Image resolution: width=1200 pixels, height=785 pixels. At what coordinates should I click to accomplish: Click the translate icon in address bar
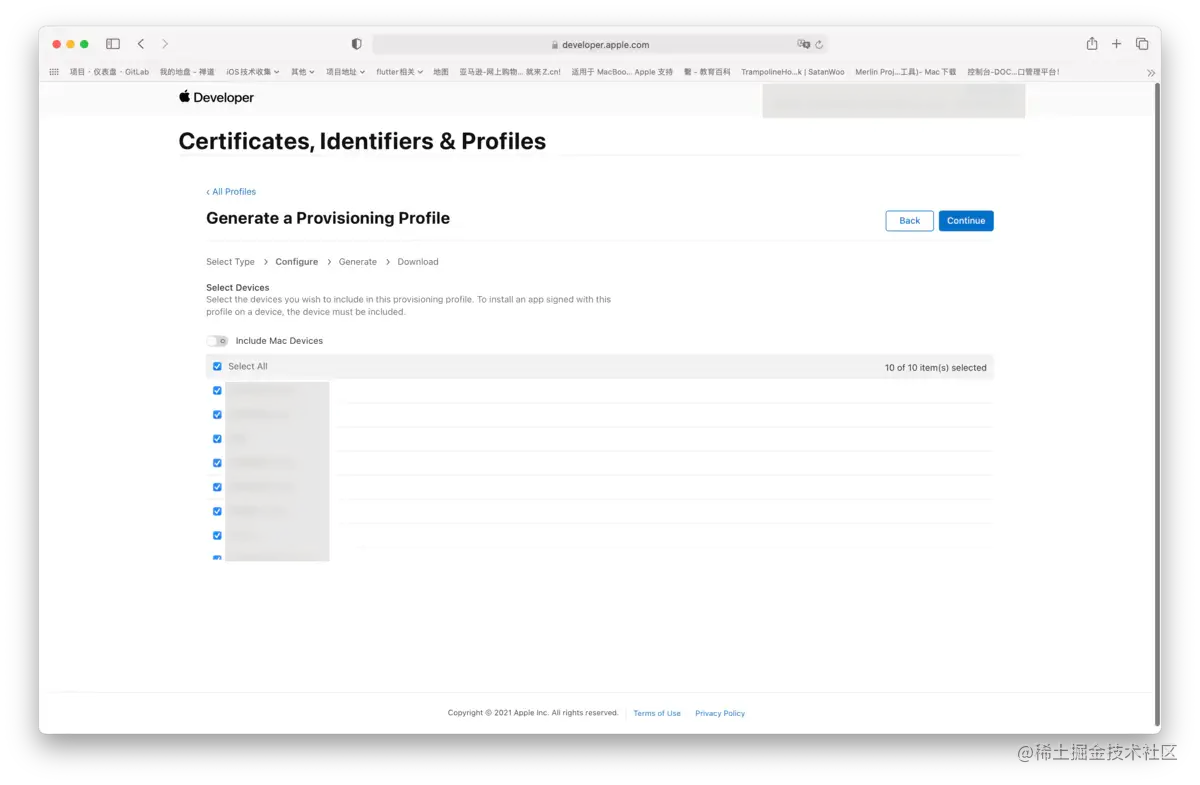[x=803, y=44]
